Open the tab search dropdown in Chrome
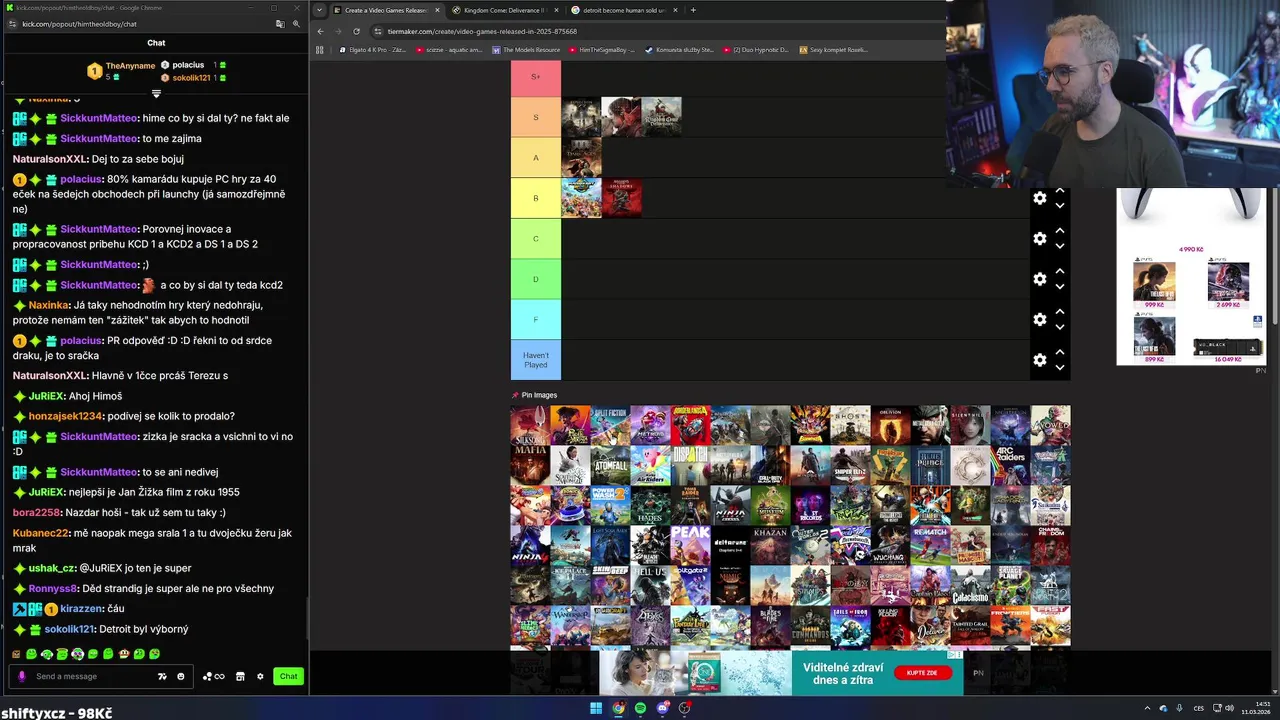This screenshot has width=1280, height=720. click(x=318, y=10)
